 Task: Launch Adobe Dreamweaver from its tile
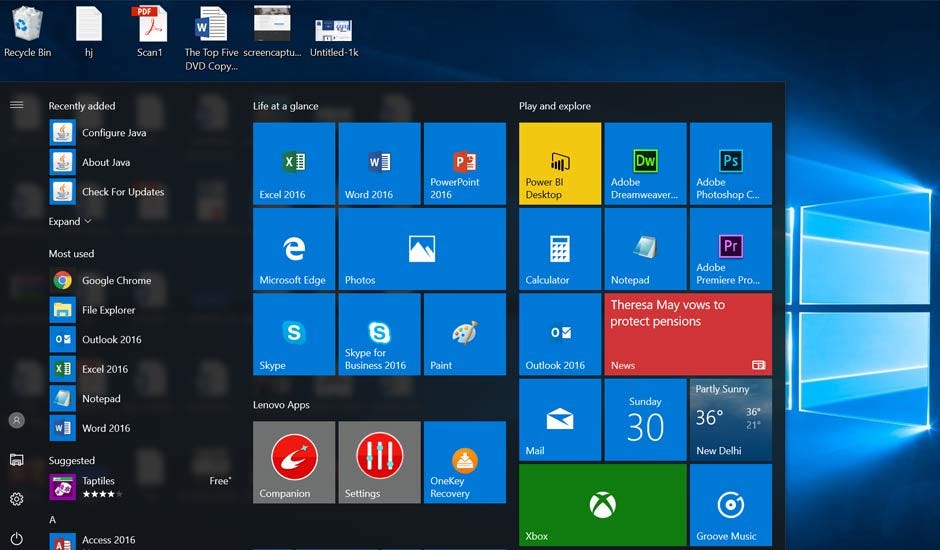645,163
